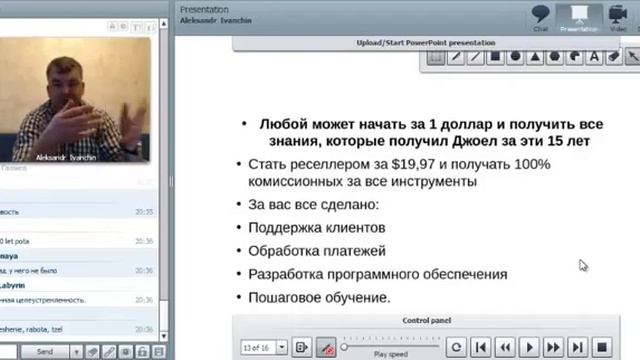The height and width of the screenshot is (360, 640).
Task: Click the attachment link icon in chat
Action: point(109,351)
